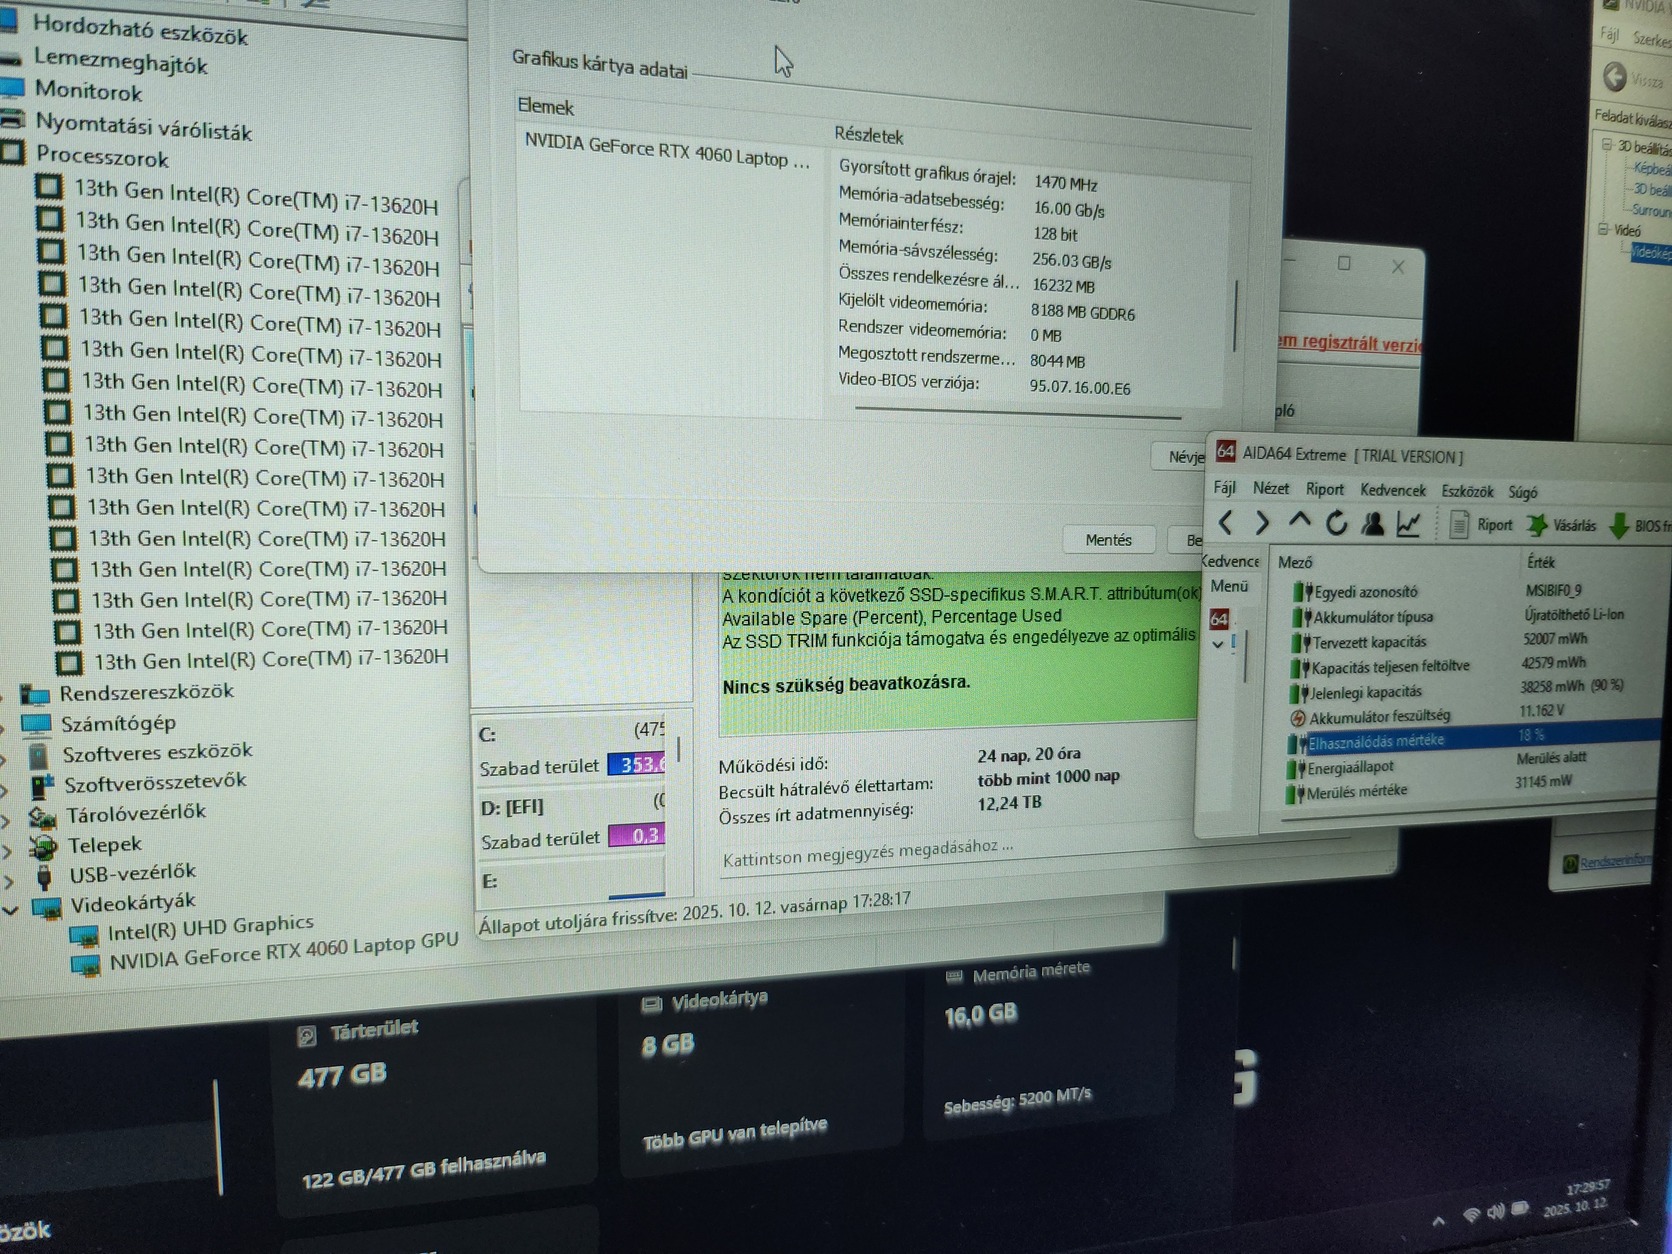Open the Kedvencek menu in AIDA64 menu bar
The width and height of the screenshot is (1672, 1254).
[x=1393, y=490]
